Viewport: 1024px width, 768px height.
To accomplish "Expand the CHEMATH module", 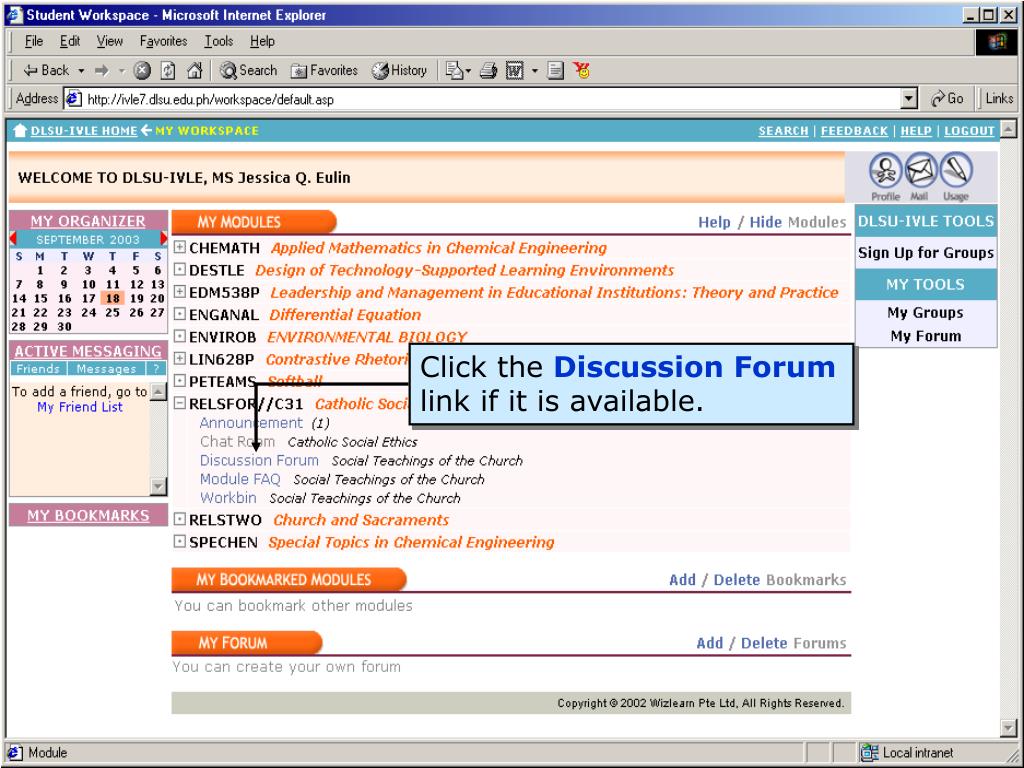I will 180,248.
